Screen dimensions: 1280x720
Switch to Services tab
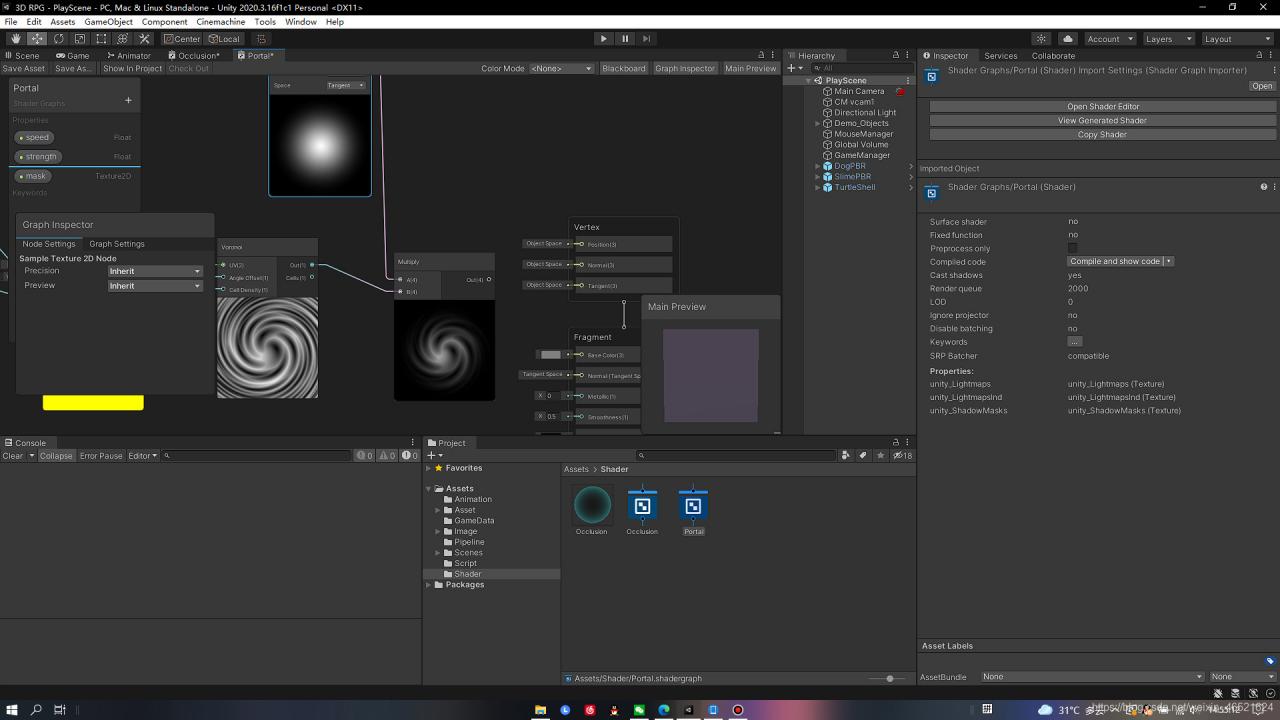pyautogui.click(x=1000, y=55)
